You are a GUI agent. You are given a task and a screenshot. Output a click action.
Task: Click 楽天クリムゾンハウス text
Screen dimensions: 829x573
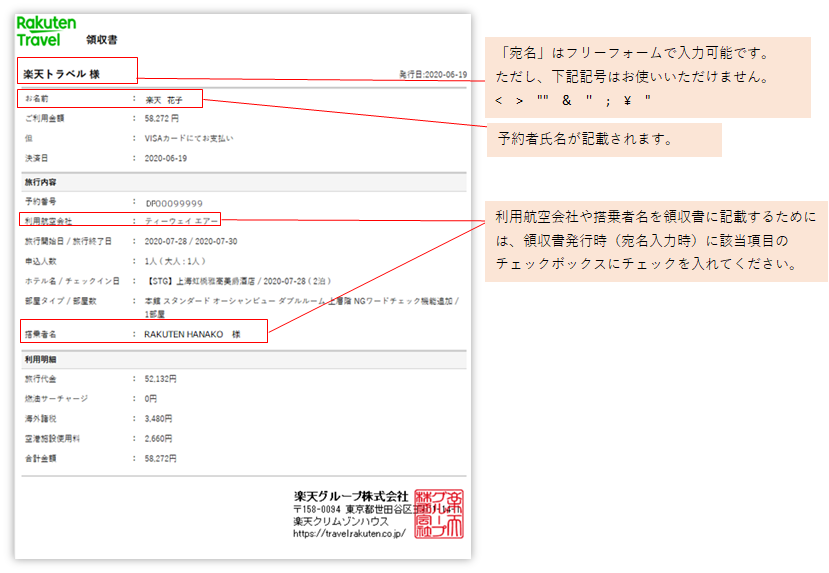(340, 521)
